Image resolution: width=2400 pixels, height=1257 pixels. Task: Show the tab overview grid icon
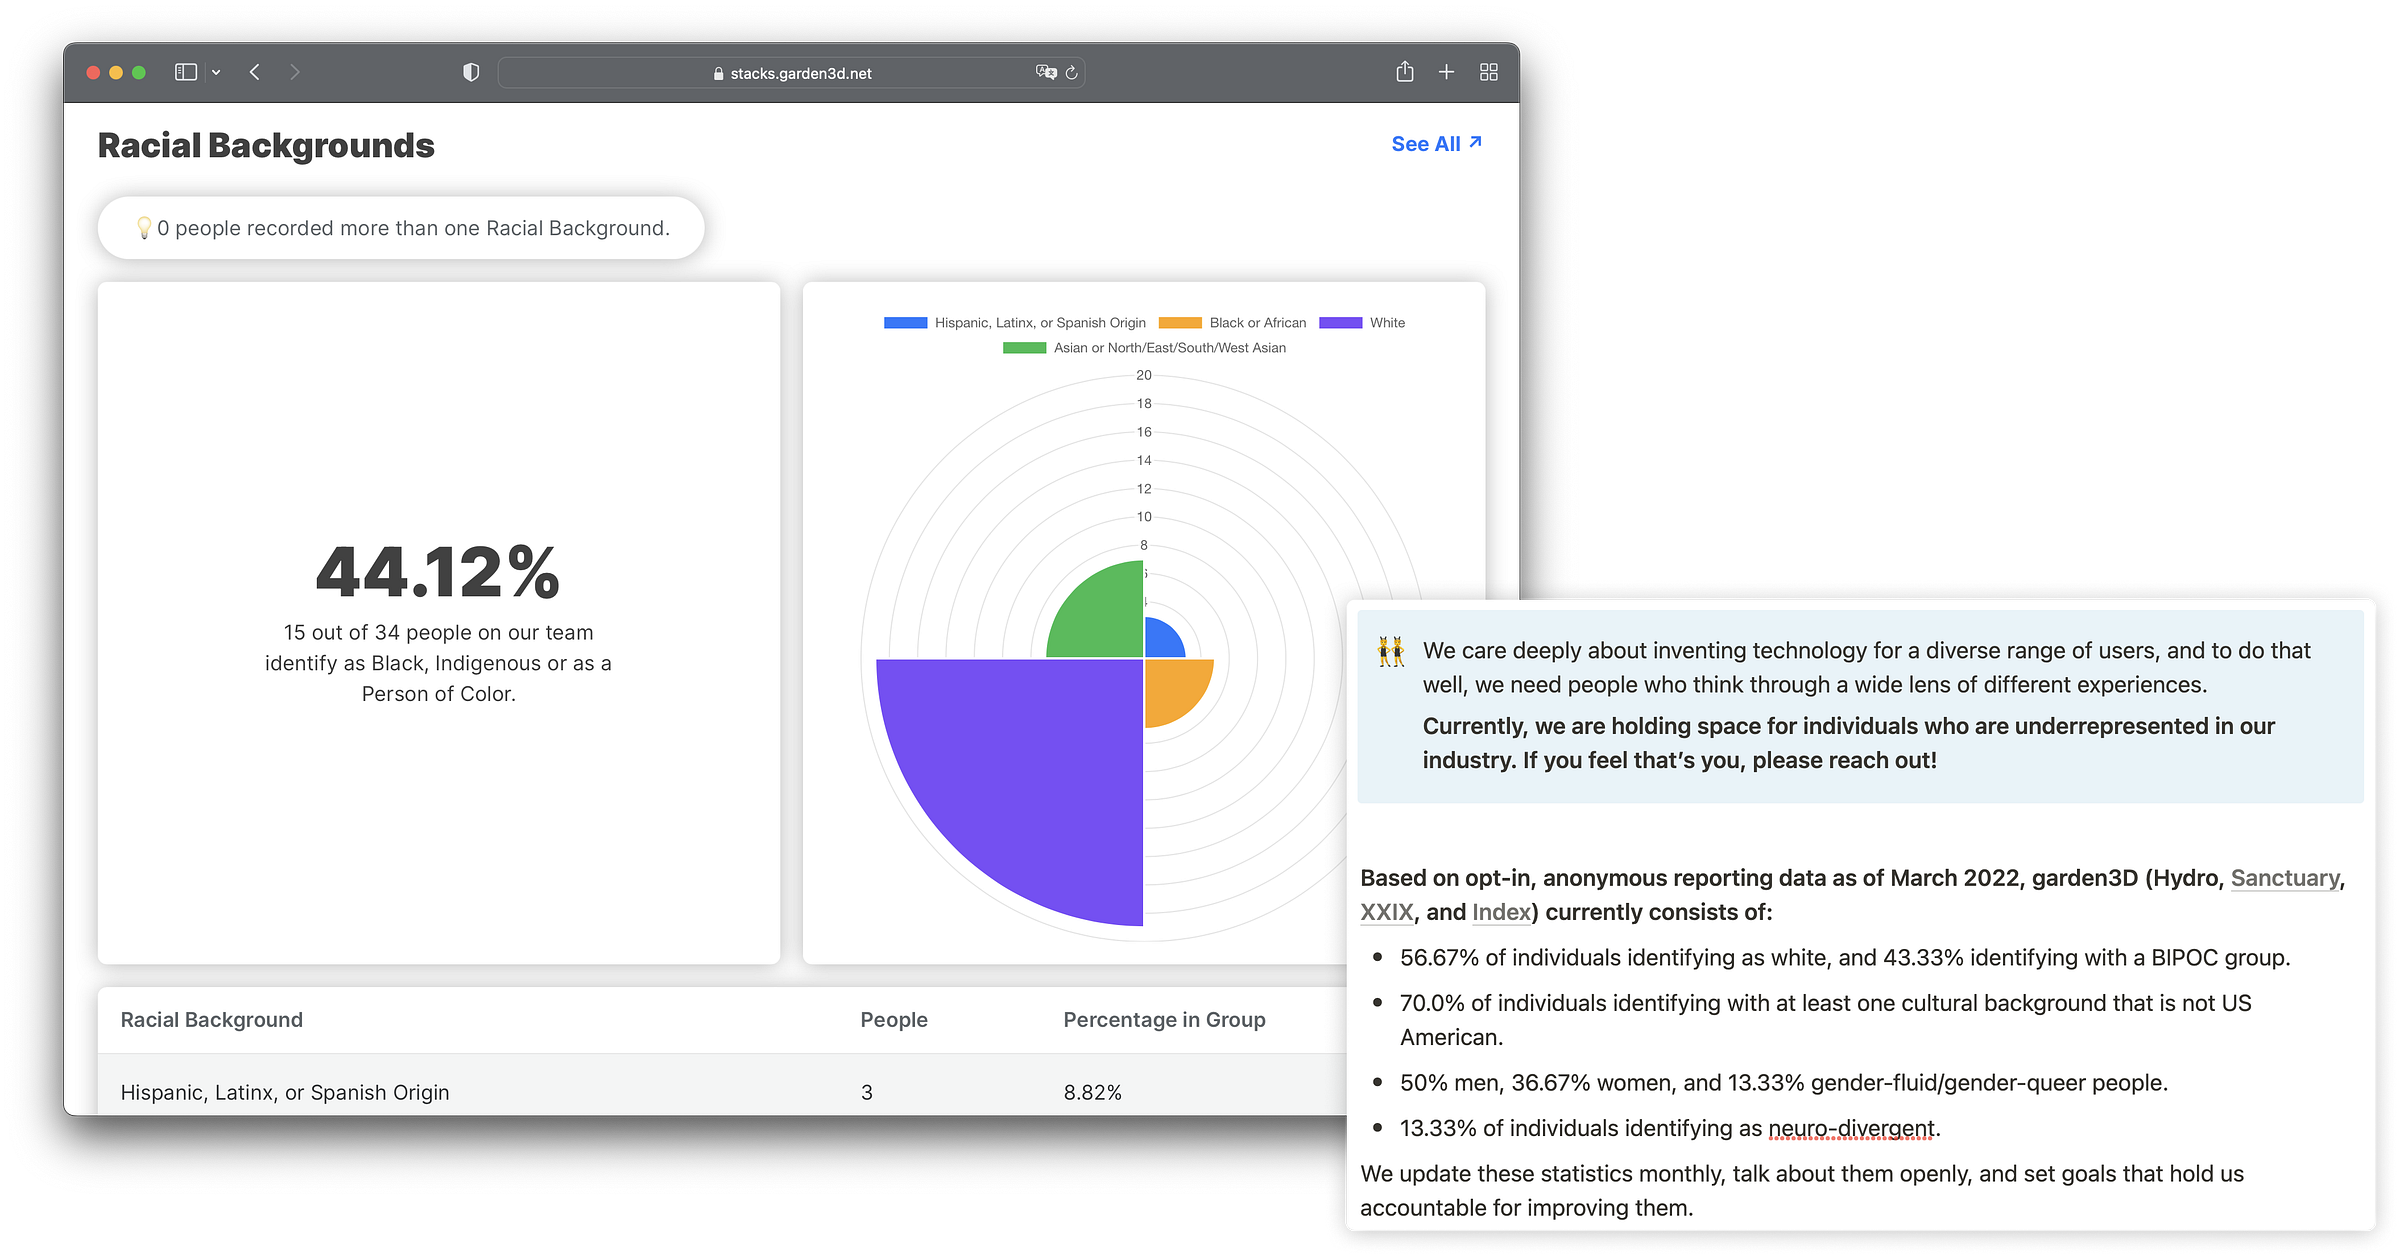coord(1489,72)
